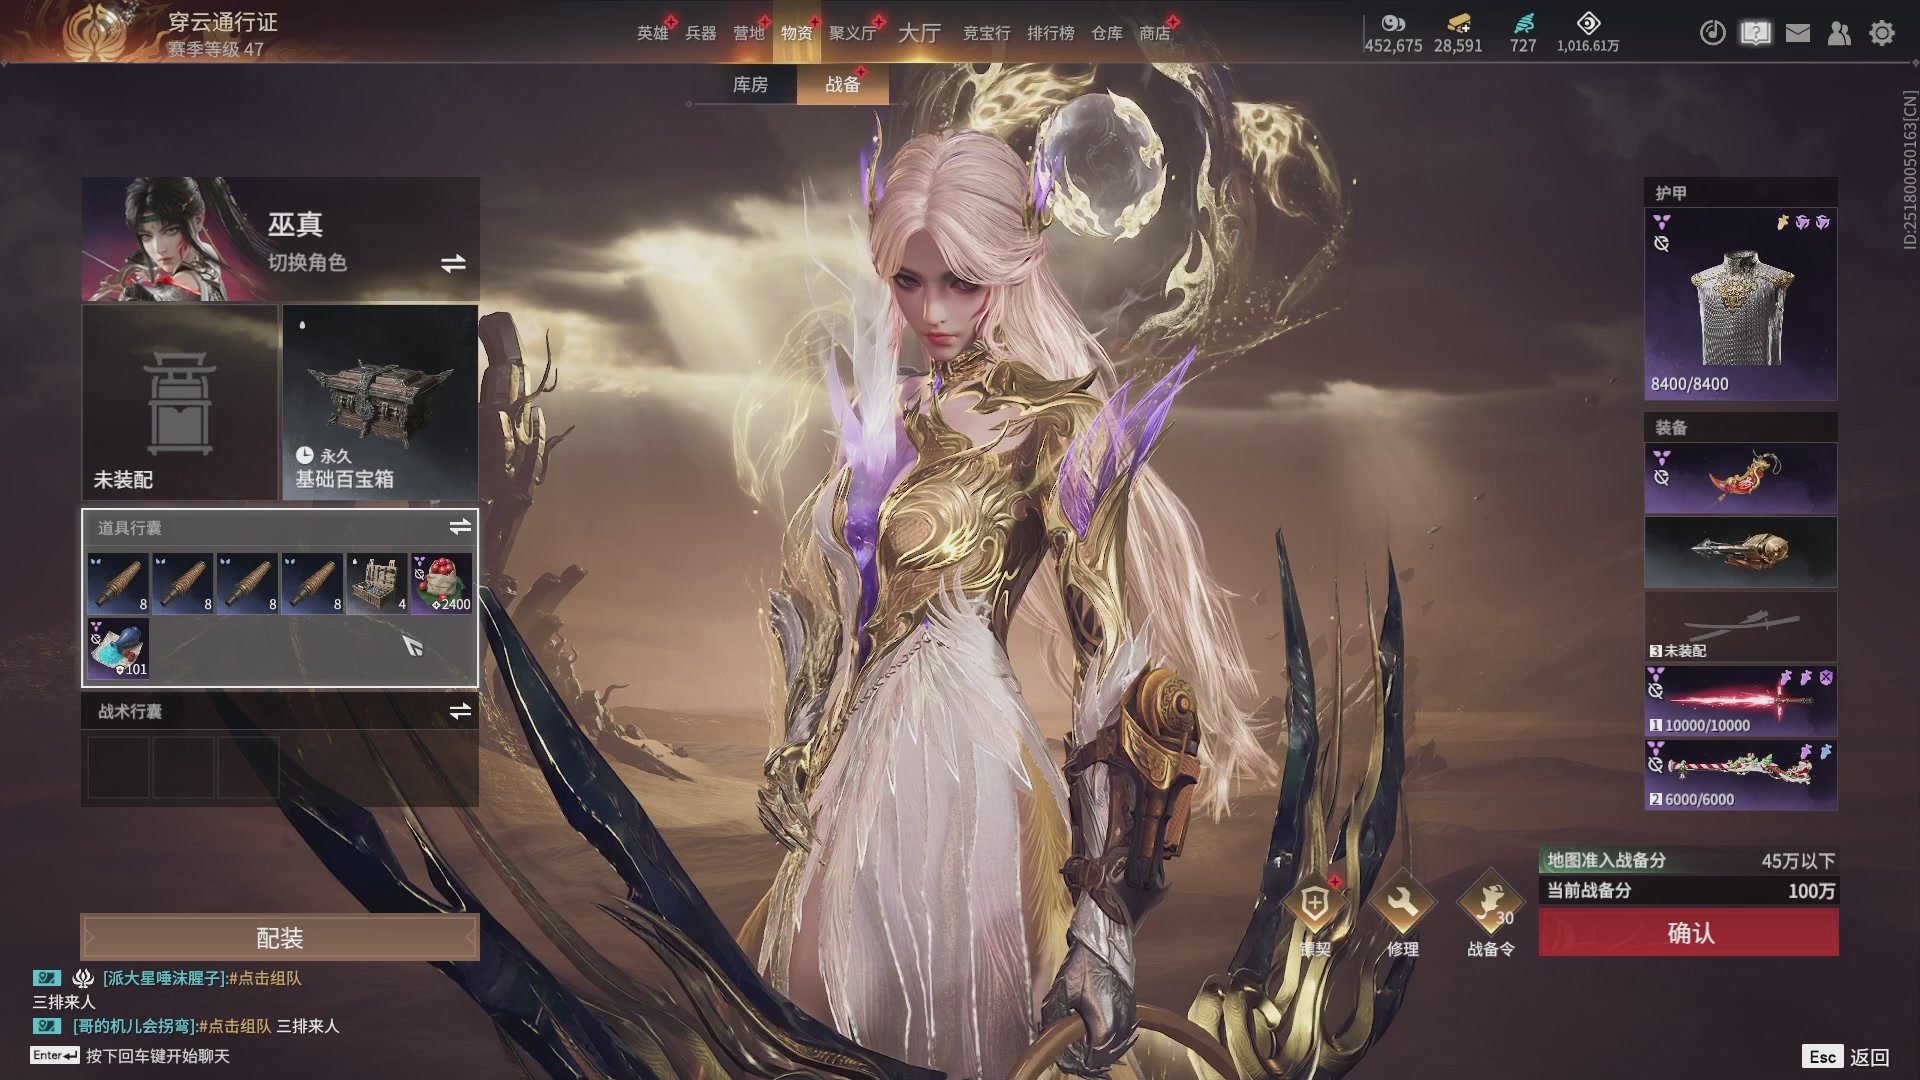Click the help book icon
Viewport: 1920px width, 1080px height.
[x=1755, y=33]
